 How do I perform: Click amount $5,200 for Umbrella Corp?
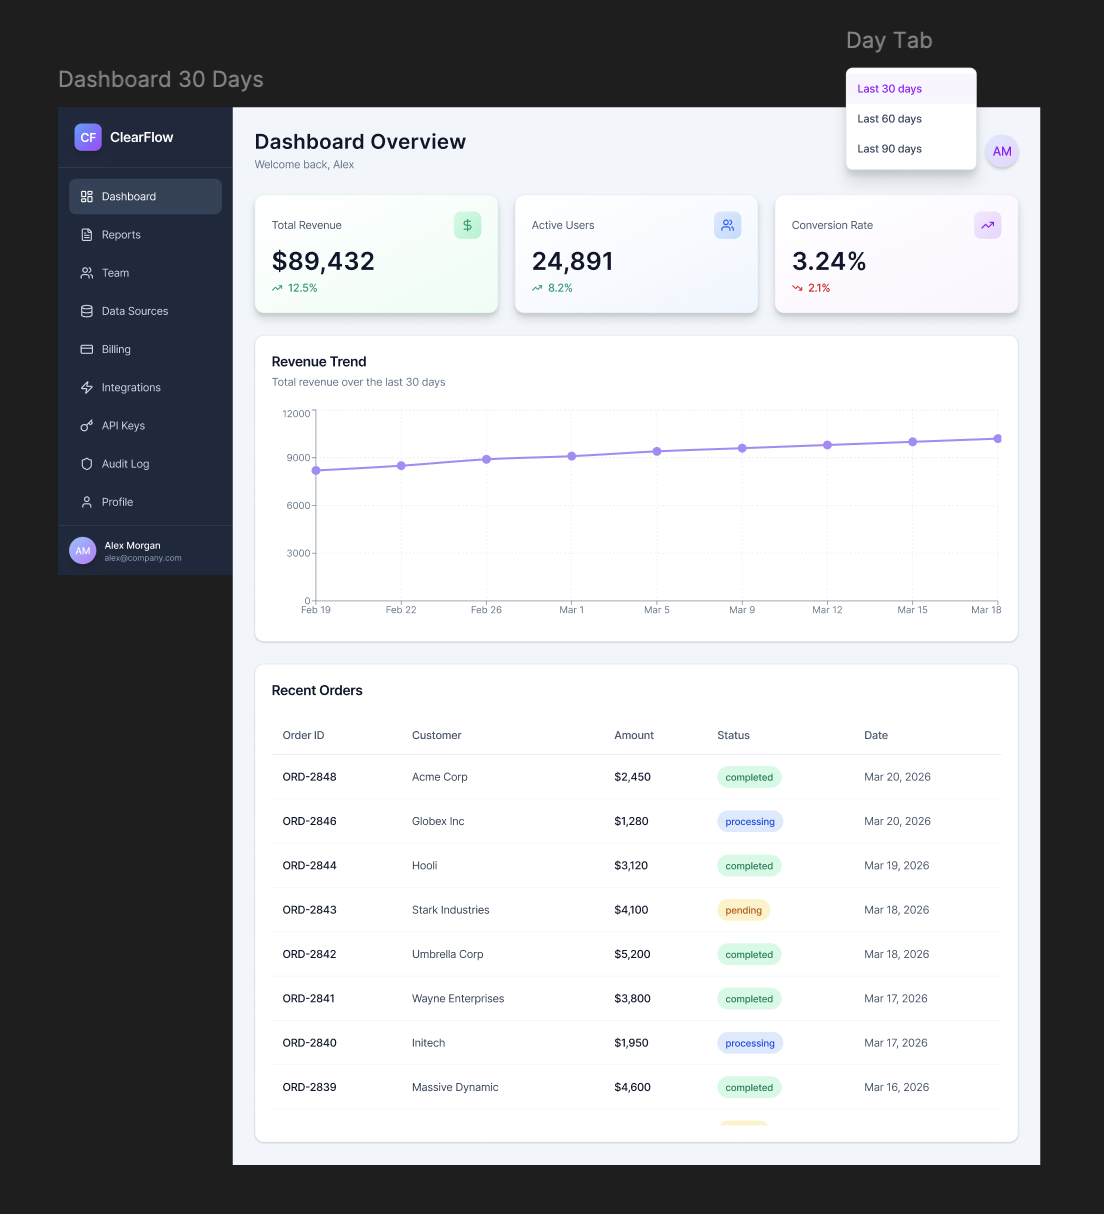(632, 954)
